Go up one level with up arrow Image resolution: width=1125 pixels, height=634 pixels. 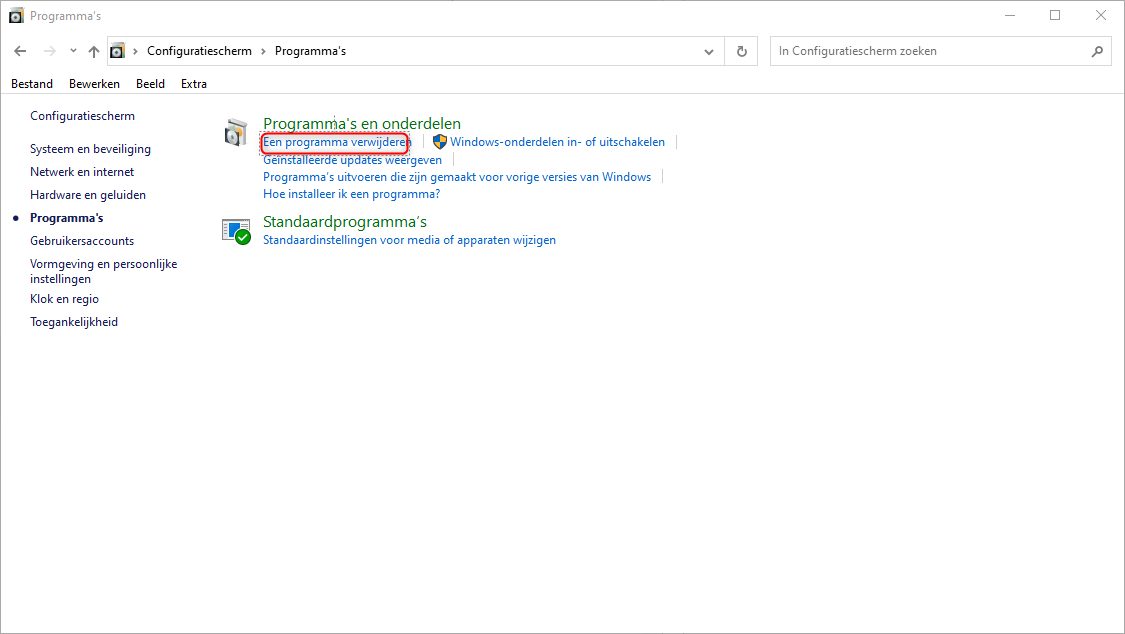(x=94, y=51)
